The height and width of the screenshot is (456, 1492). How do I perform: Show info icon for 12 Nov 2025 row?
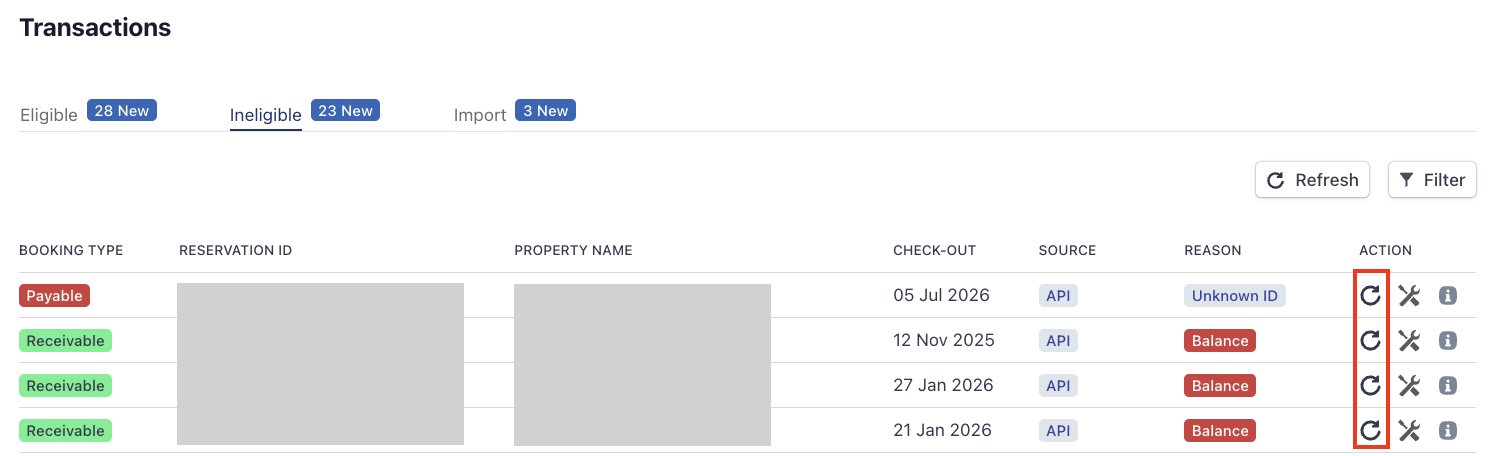pos(1447,341)
